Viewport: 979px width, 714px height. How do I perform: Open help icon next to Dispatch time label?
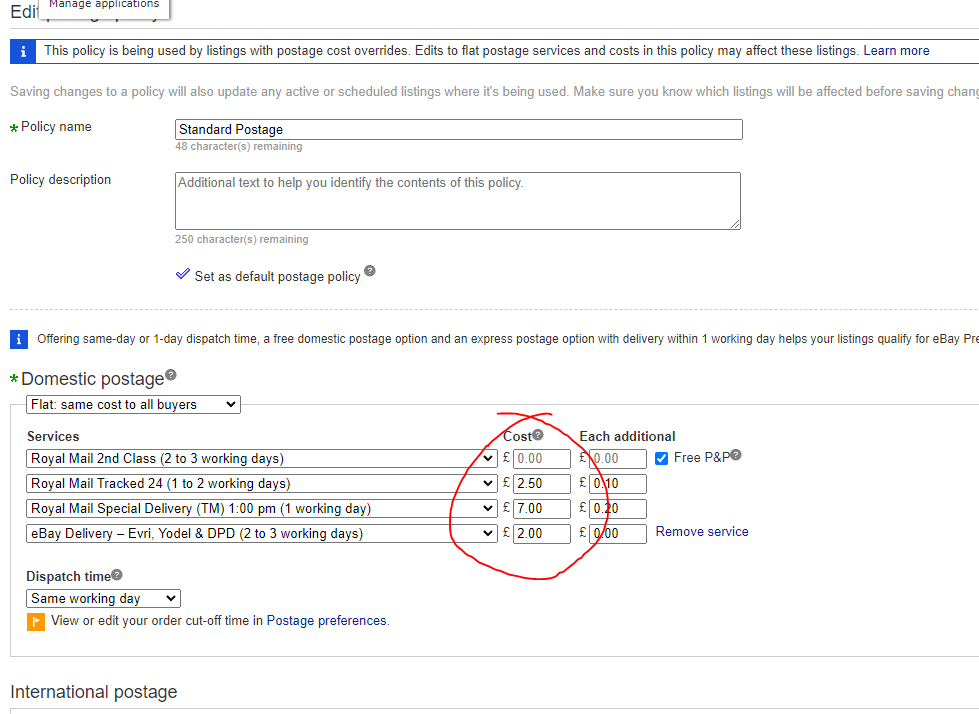point(117,575)
